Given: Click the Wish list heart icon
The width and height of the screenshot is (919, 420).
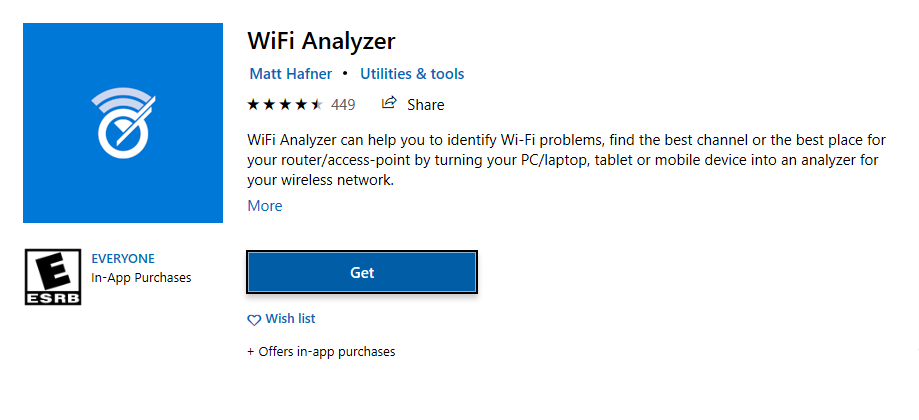Looking at the screenshot, I should (254, 320).
